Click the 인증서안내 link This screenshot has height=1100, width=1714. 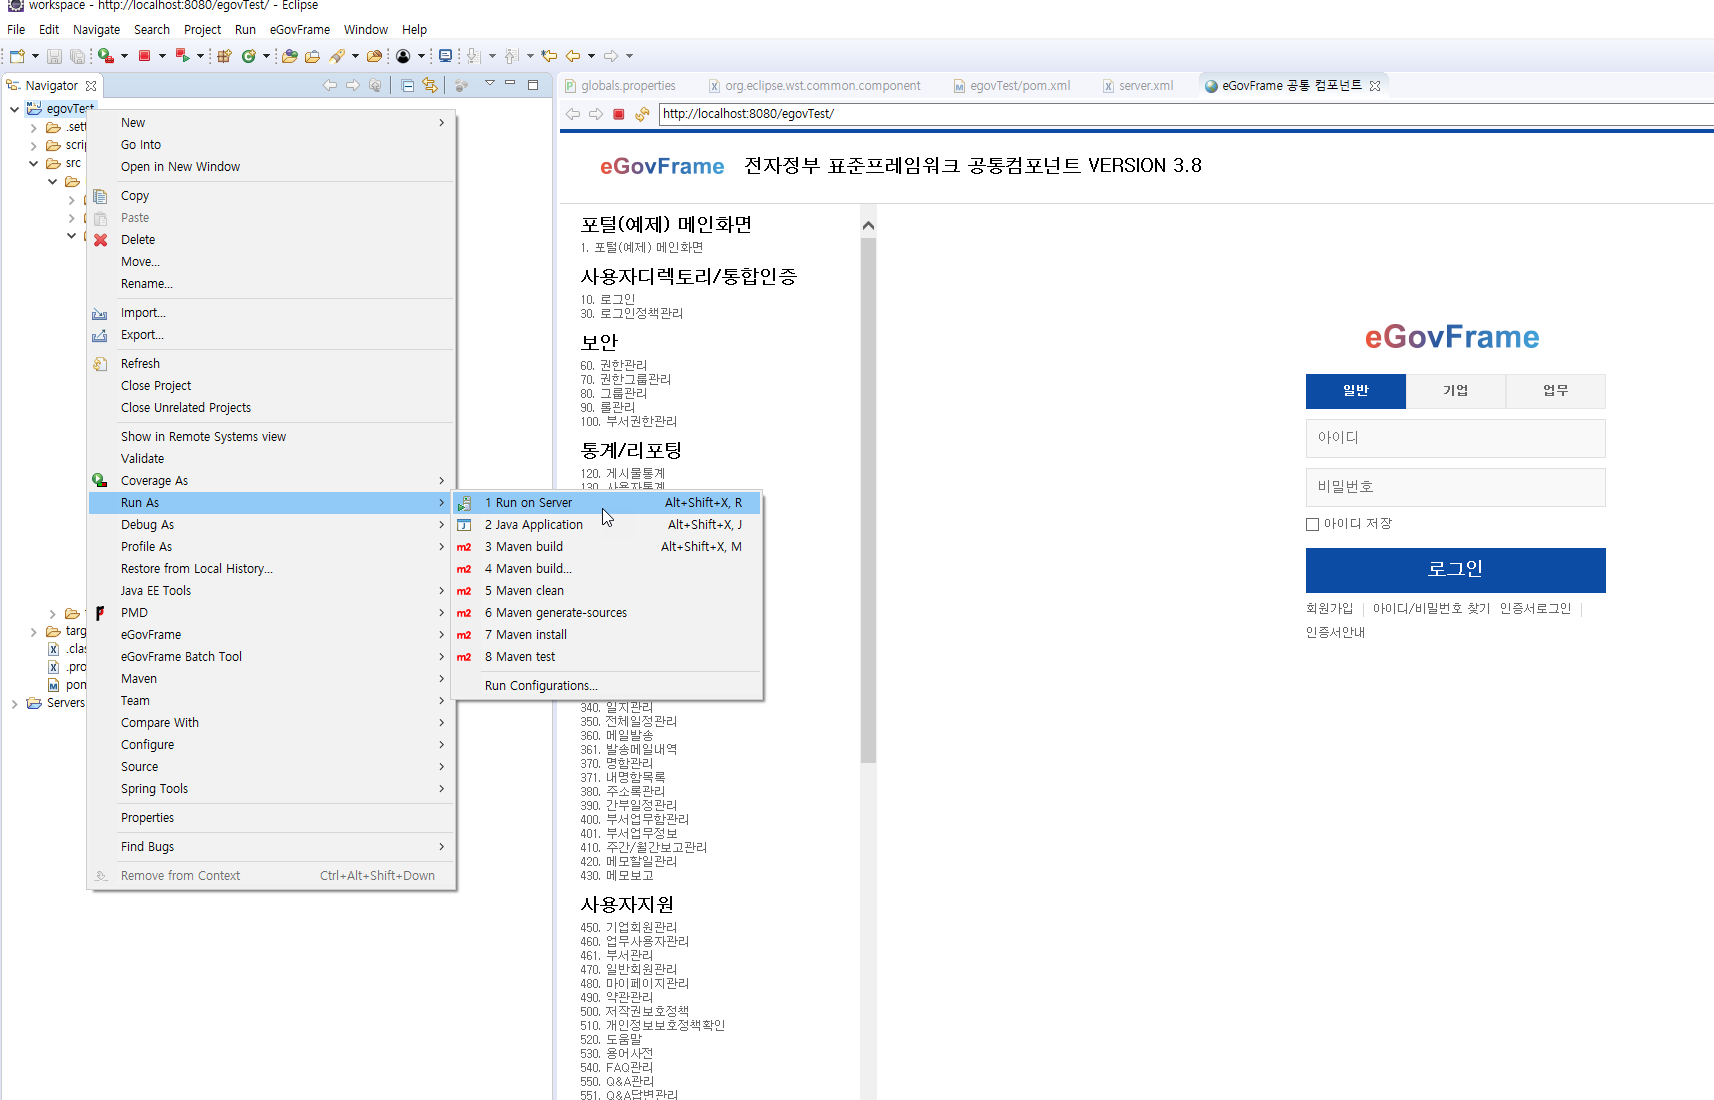point(1335,633)
